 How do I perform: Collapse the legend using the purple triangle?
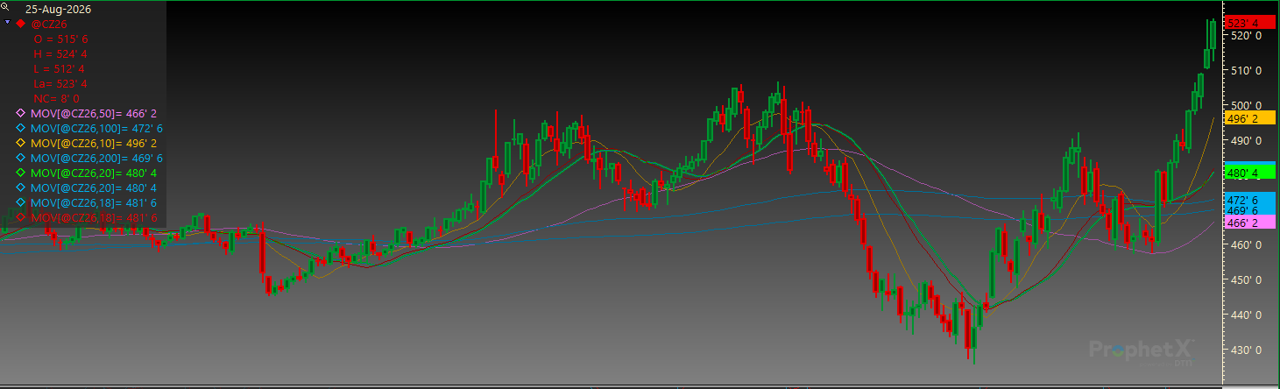[7, 21]
